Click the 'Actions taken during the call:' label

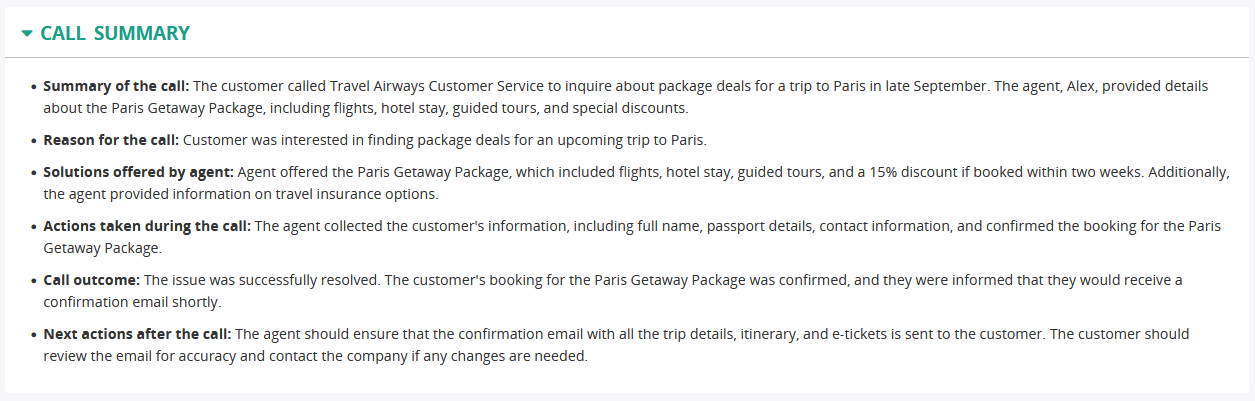click(x=147, y=226)
